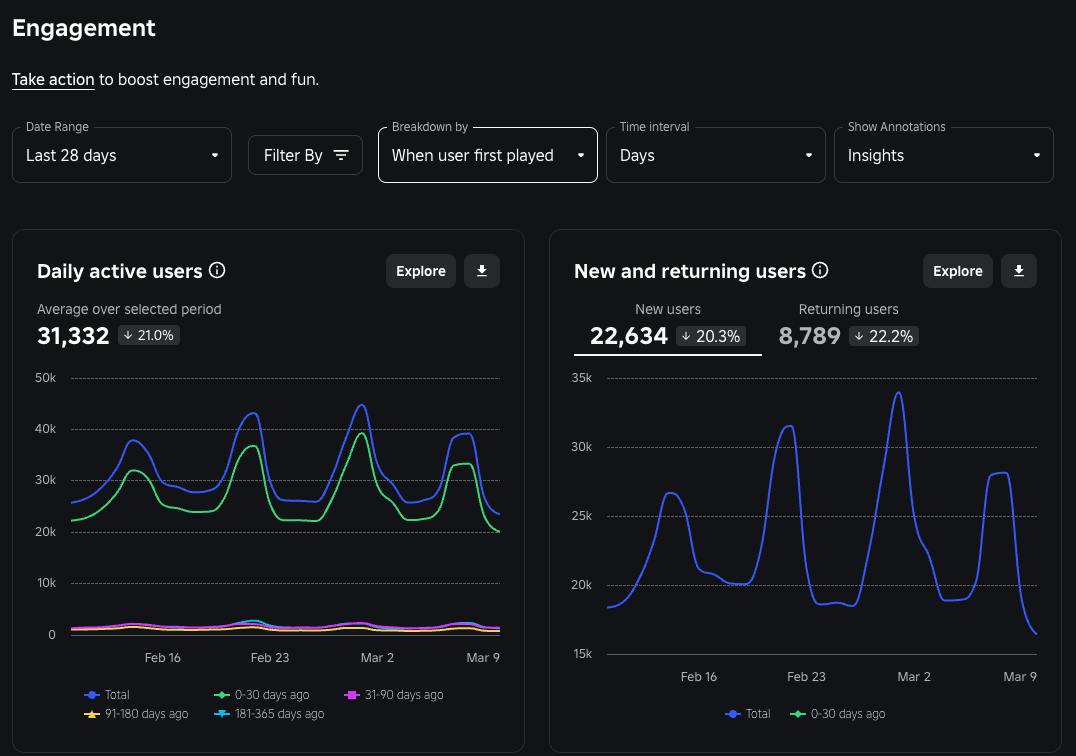
Task: Click info icon beside Daily active users
Action: 217,270
